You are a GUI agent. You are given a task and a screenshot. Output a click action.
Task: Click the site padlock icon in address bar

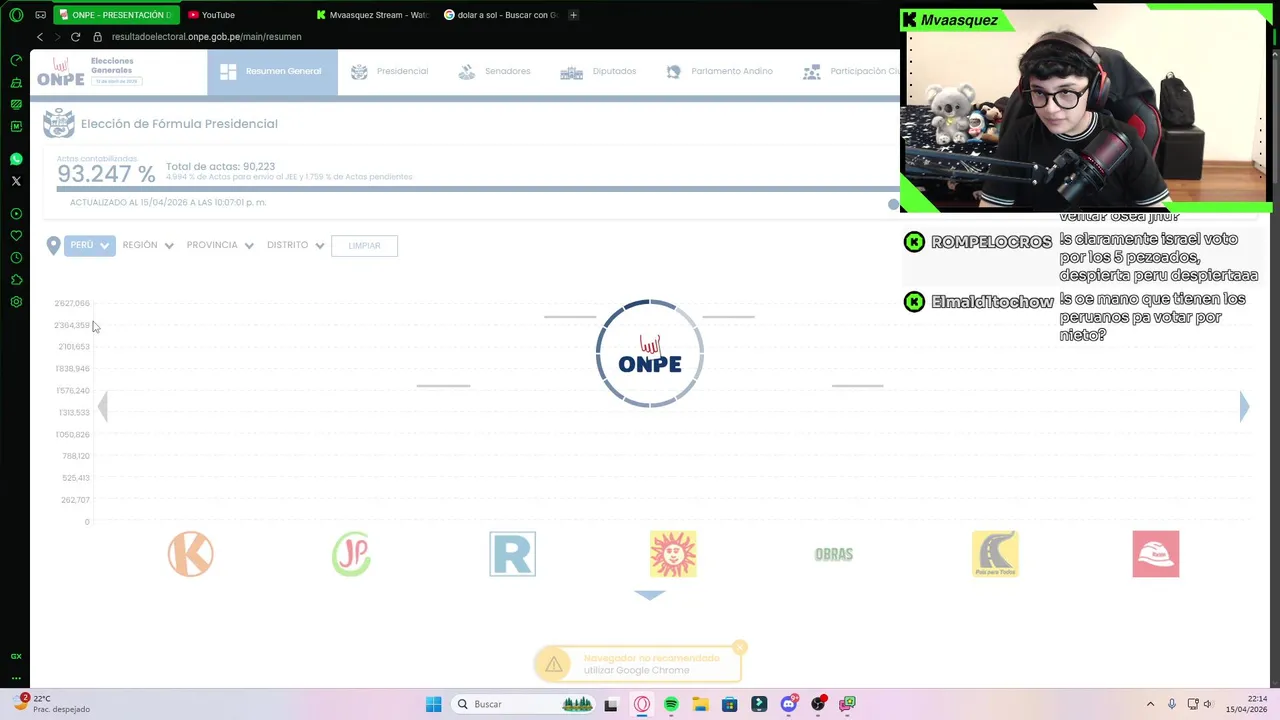pos(97,37)
